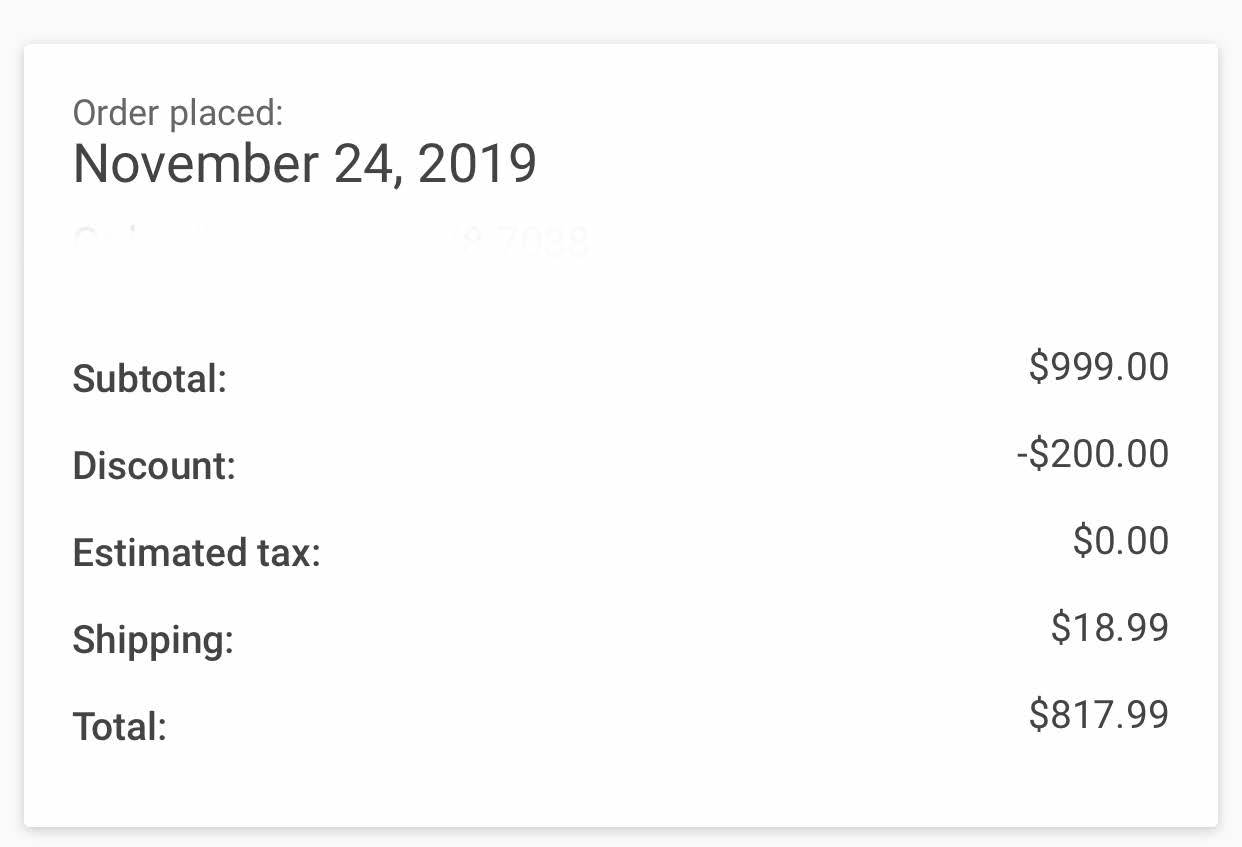Viewport: 1242px width, 847px height.
Task: Click the Total label
Action: (119, 727)
